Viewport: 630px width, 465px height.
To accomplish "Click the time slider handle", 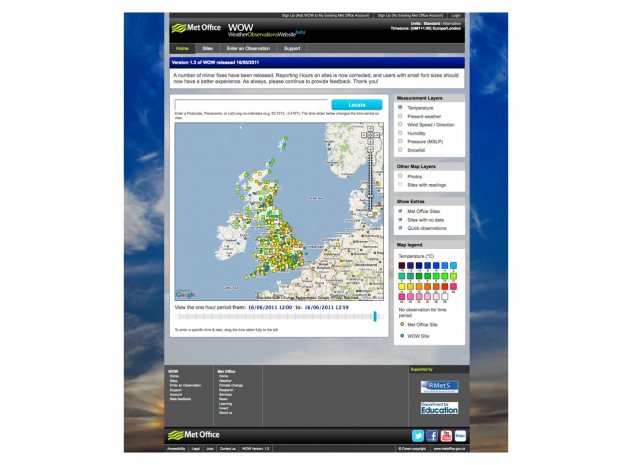I will coord(375,316).
